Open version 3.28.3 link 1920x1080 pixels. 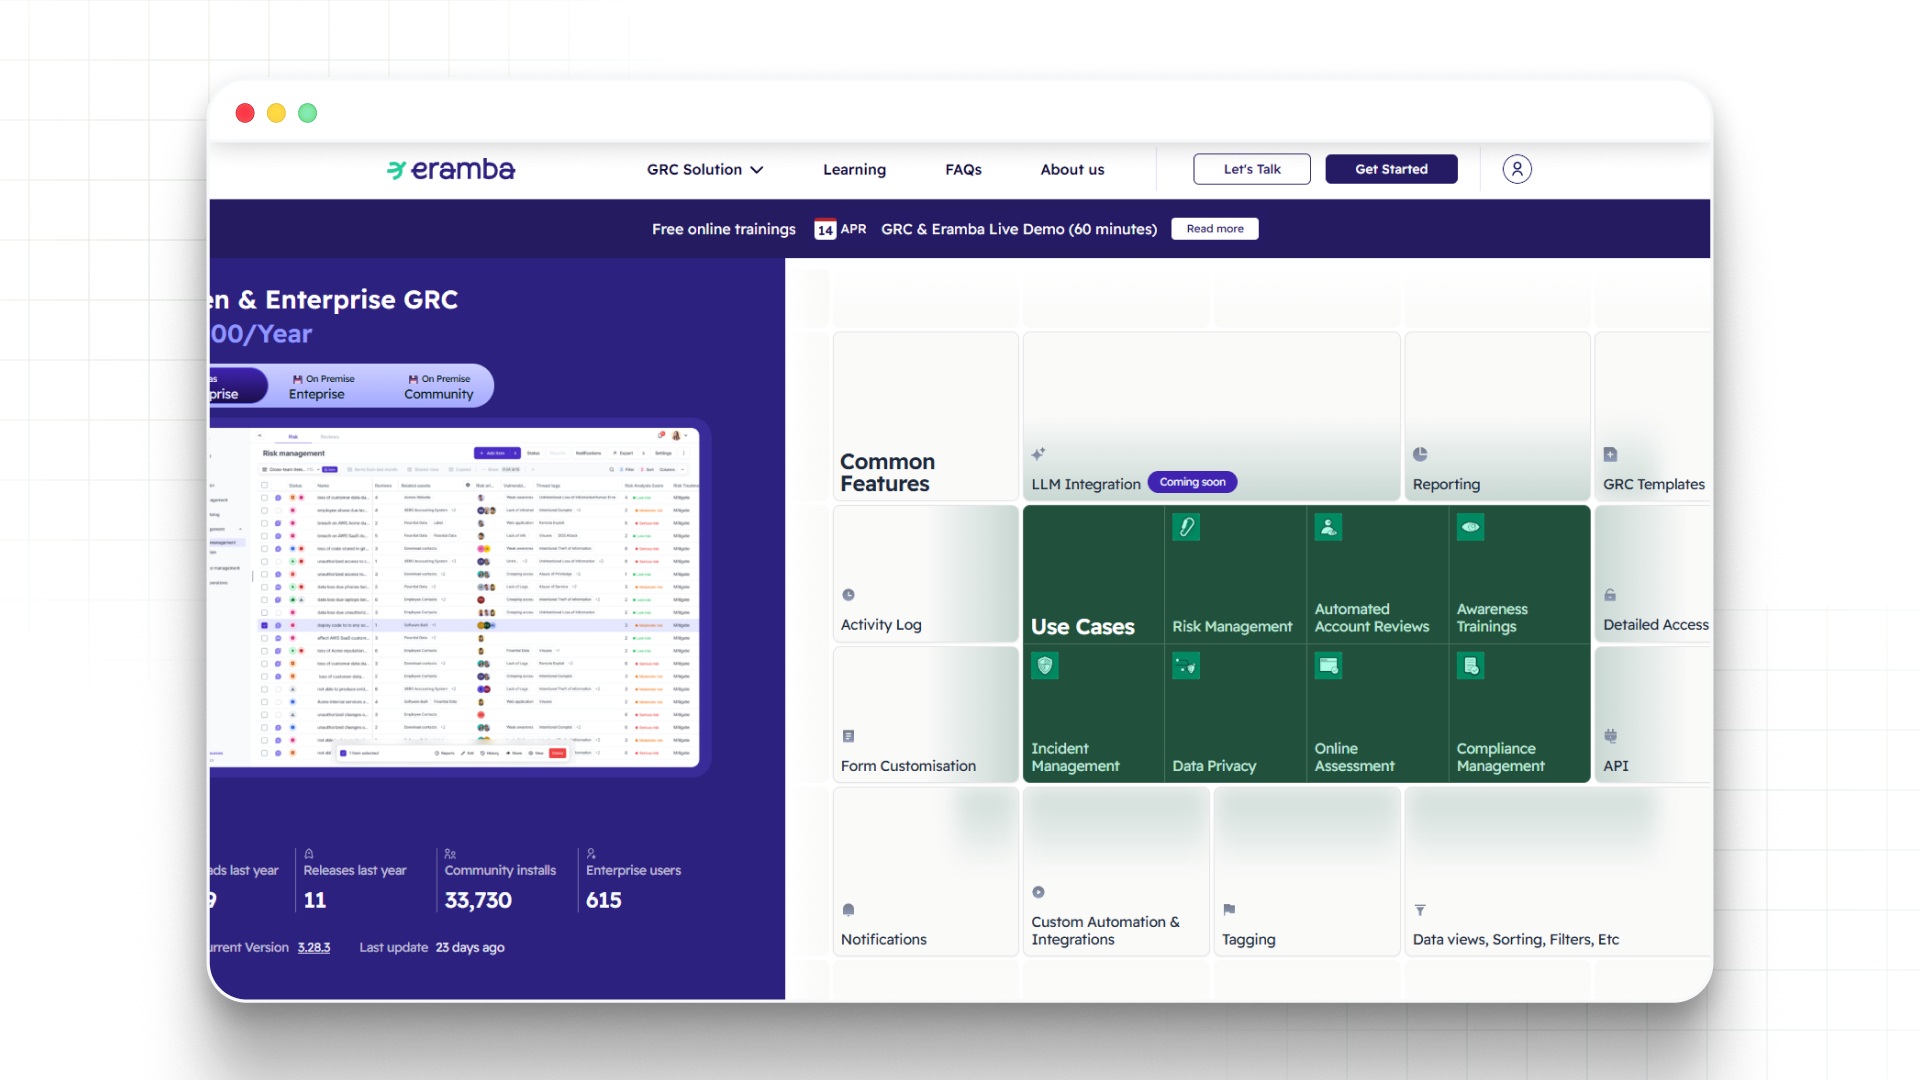pyautogui.click(x=313, y=947)
